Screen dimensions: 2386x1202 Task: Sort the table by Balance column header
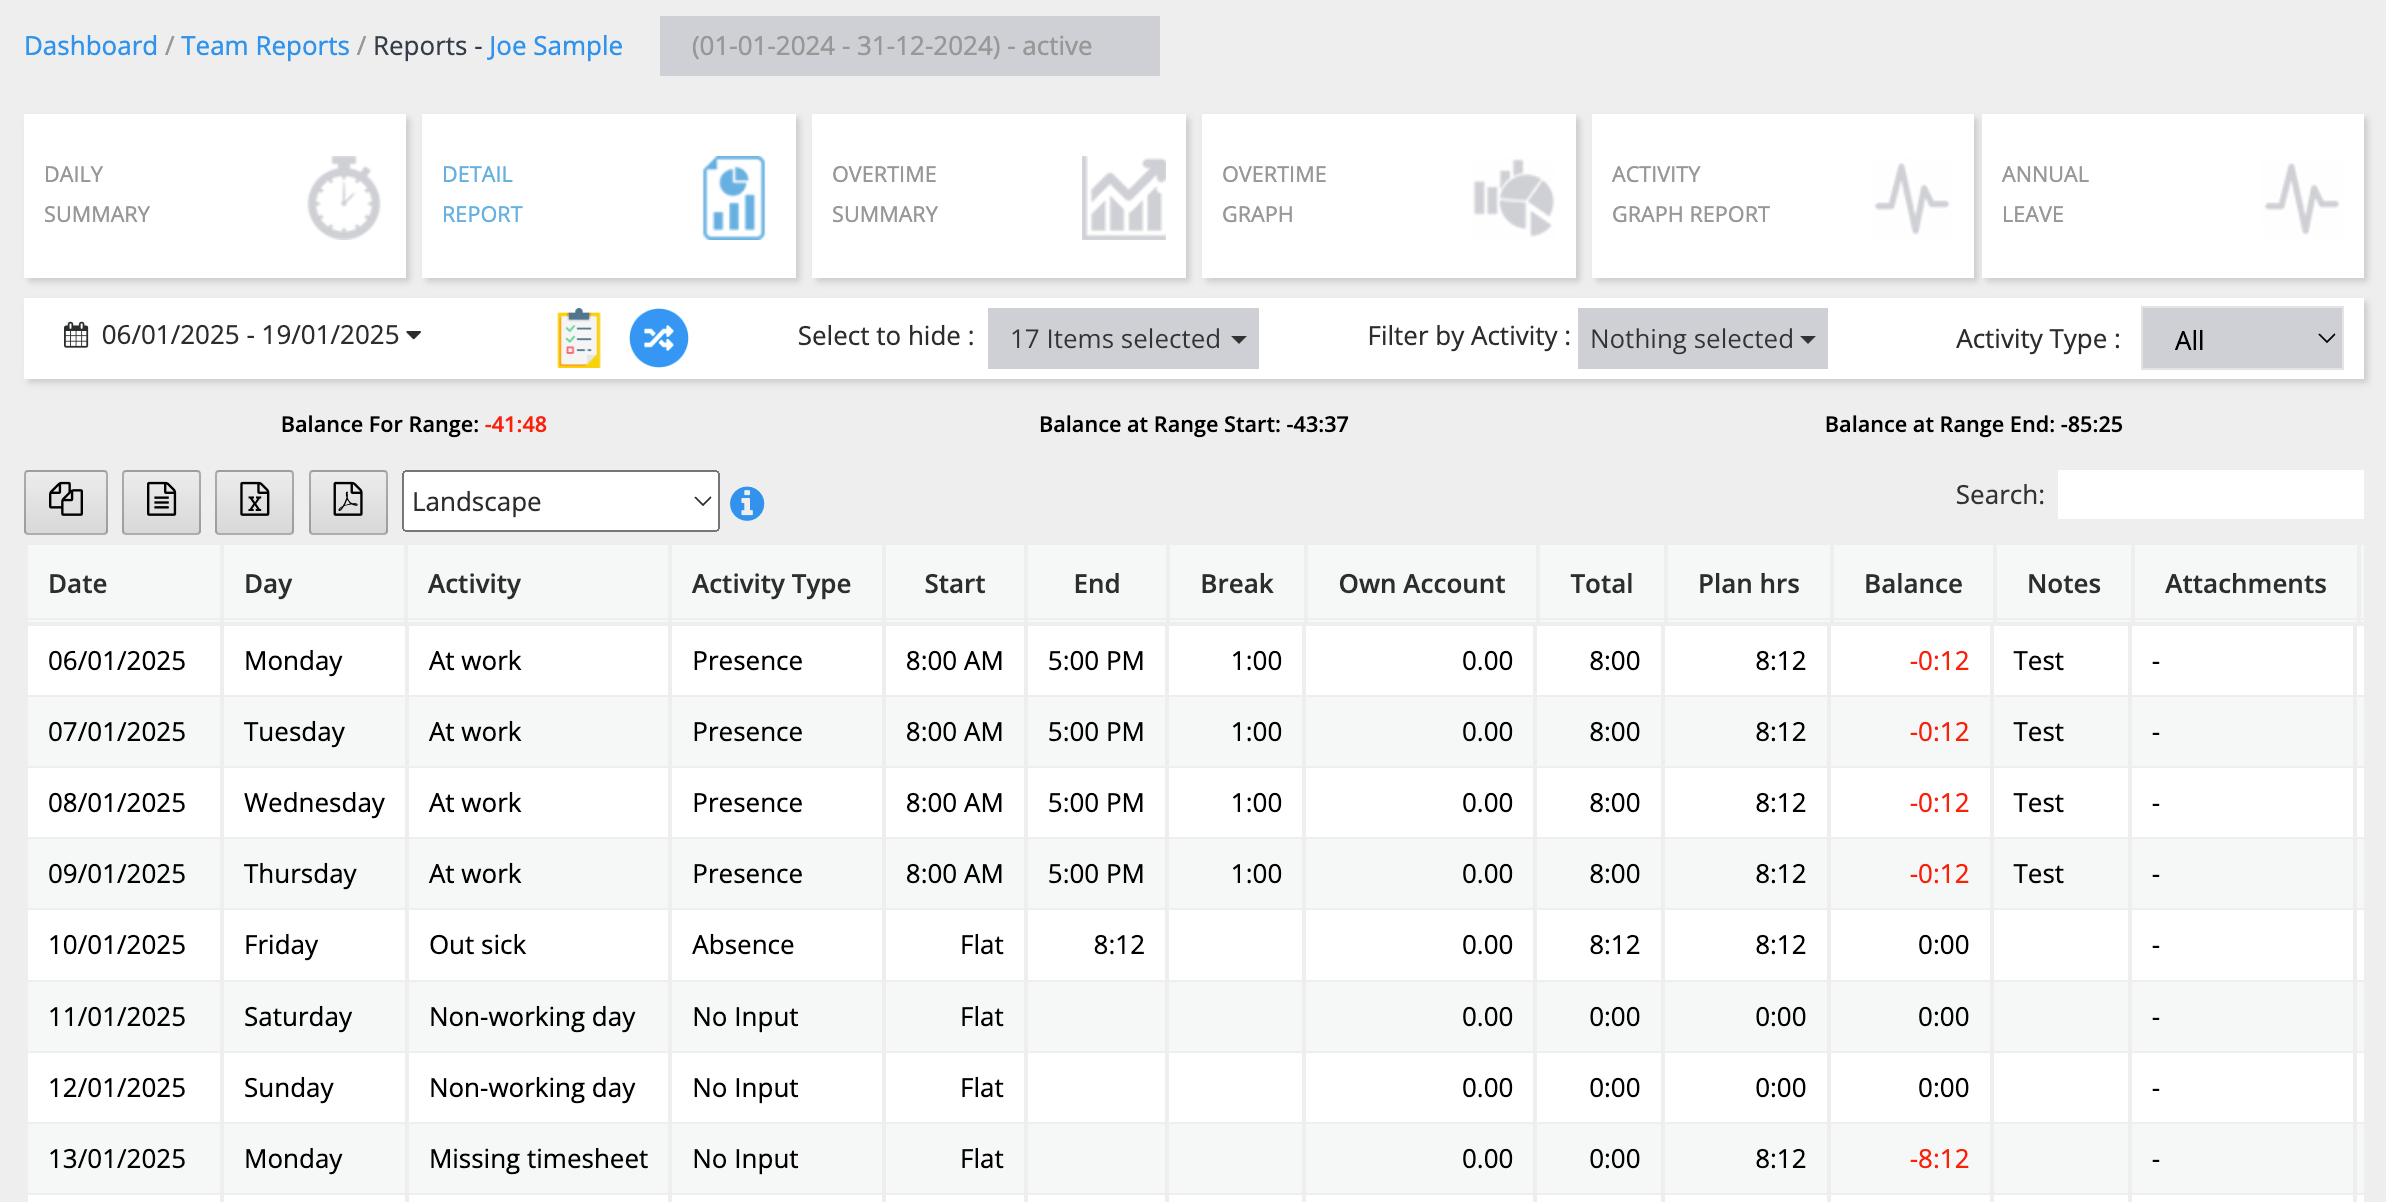(1912, 584)
